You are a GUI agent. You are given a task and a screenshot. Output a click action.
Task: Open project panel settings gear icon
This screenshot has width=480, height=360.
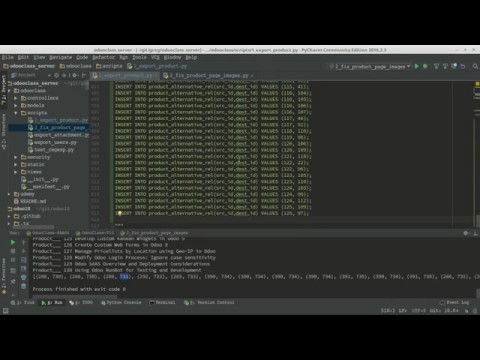coord(75,75)
